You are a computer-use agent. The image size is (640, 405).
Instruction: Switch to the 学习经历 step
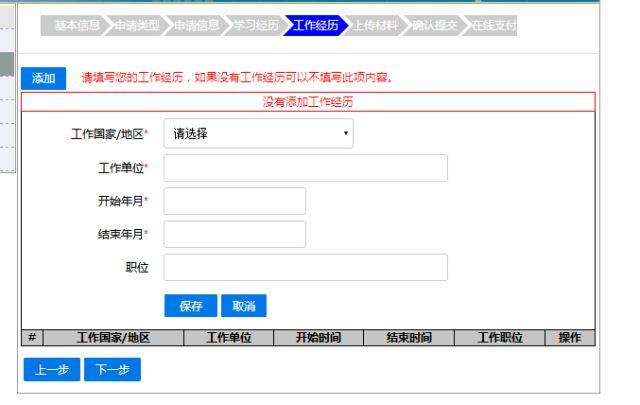point(257,26)
